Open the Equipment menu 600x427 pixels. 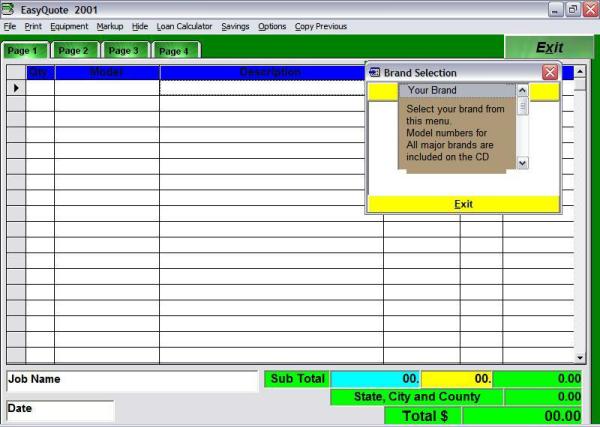[69, 26]
